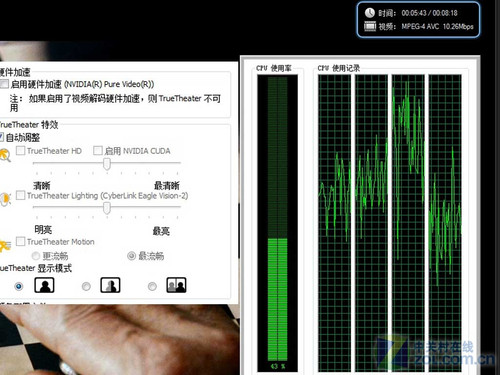Click the third CPU history graph

pos(408,223)
